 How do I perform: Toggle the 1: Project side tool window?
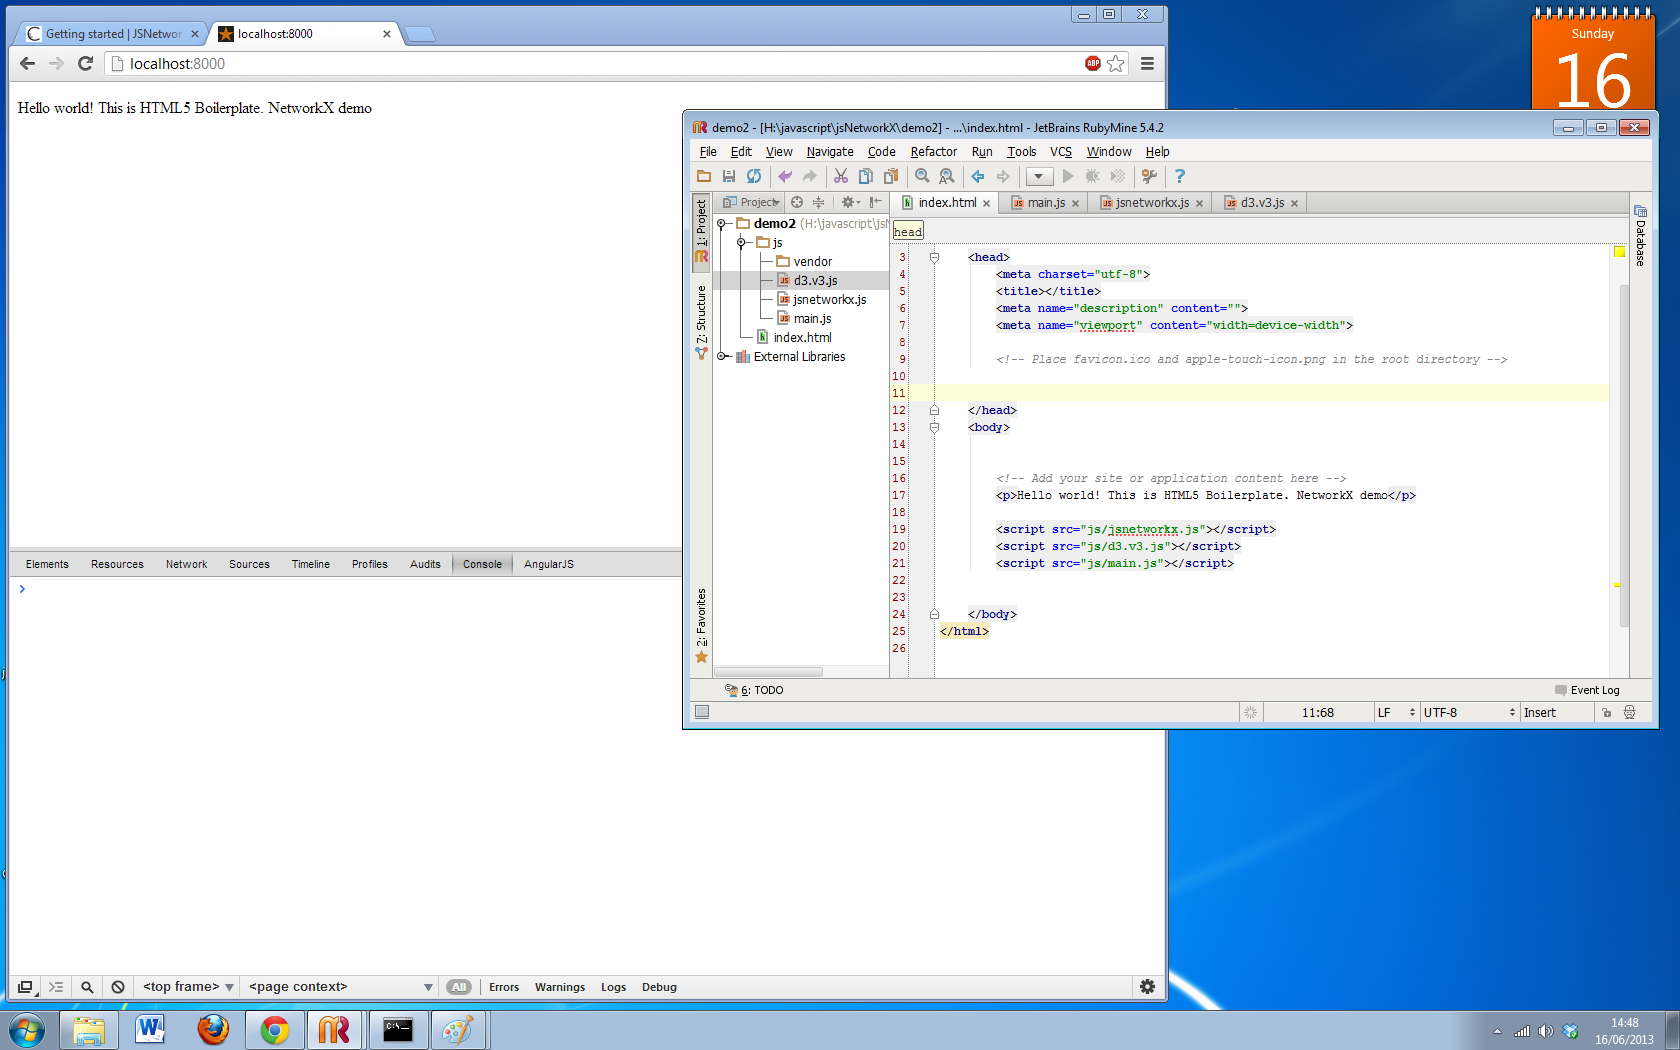(x=701, y=230)
